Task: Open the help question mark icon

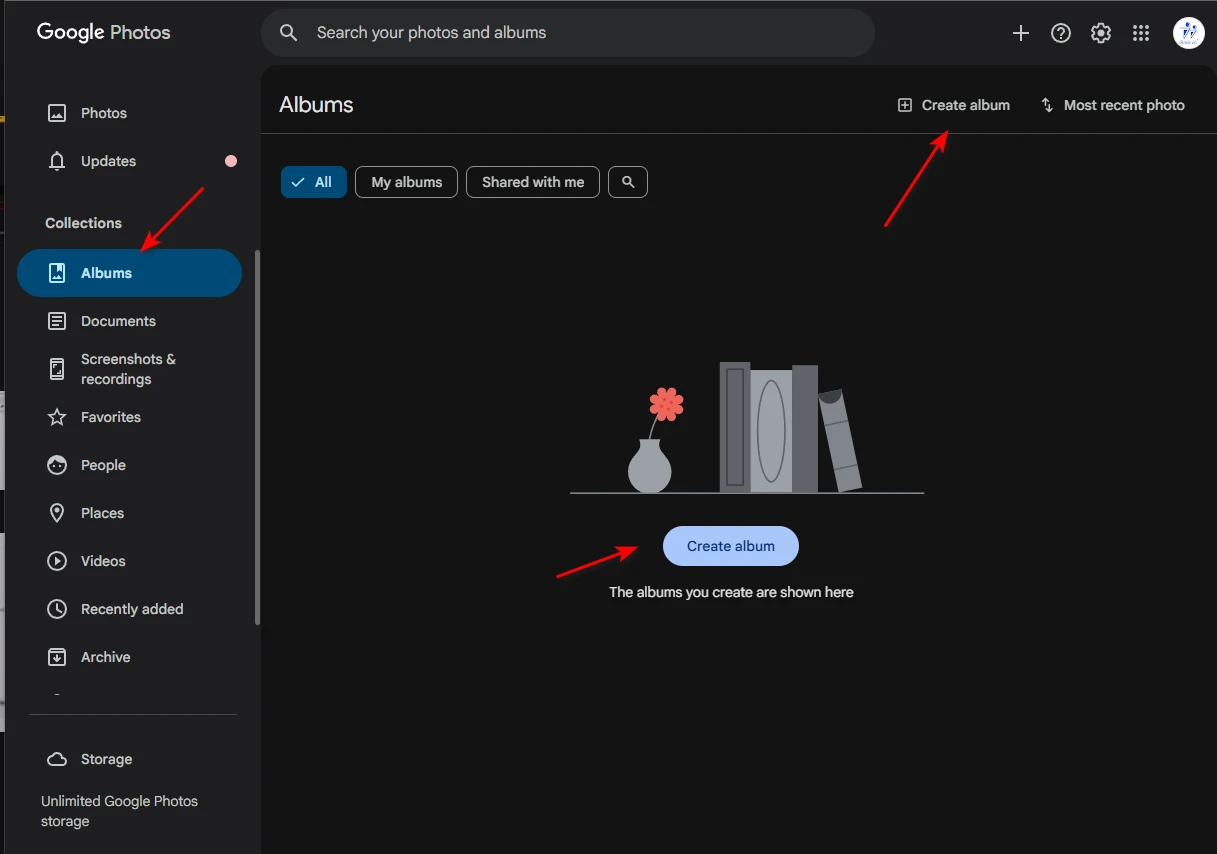Action: (1061, 33)
